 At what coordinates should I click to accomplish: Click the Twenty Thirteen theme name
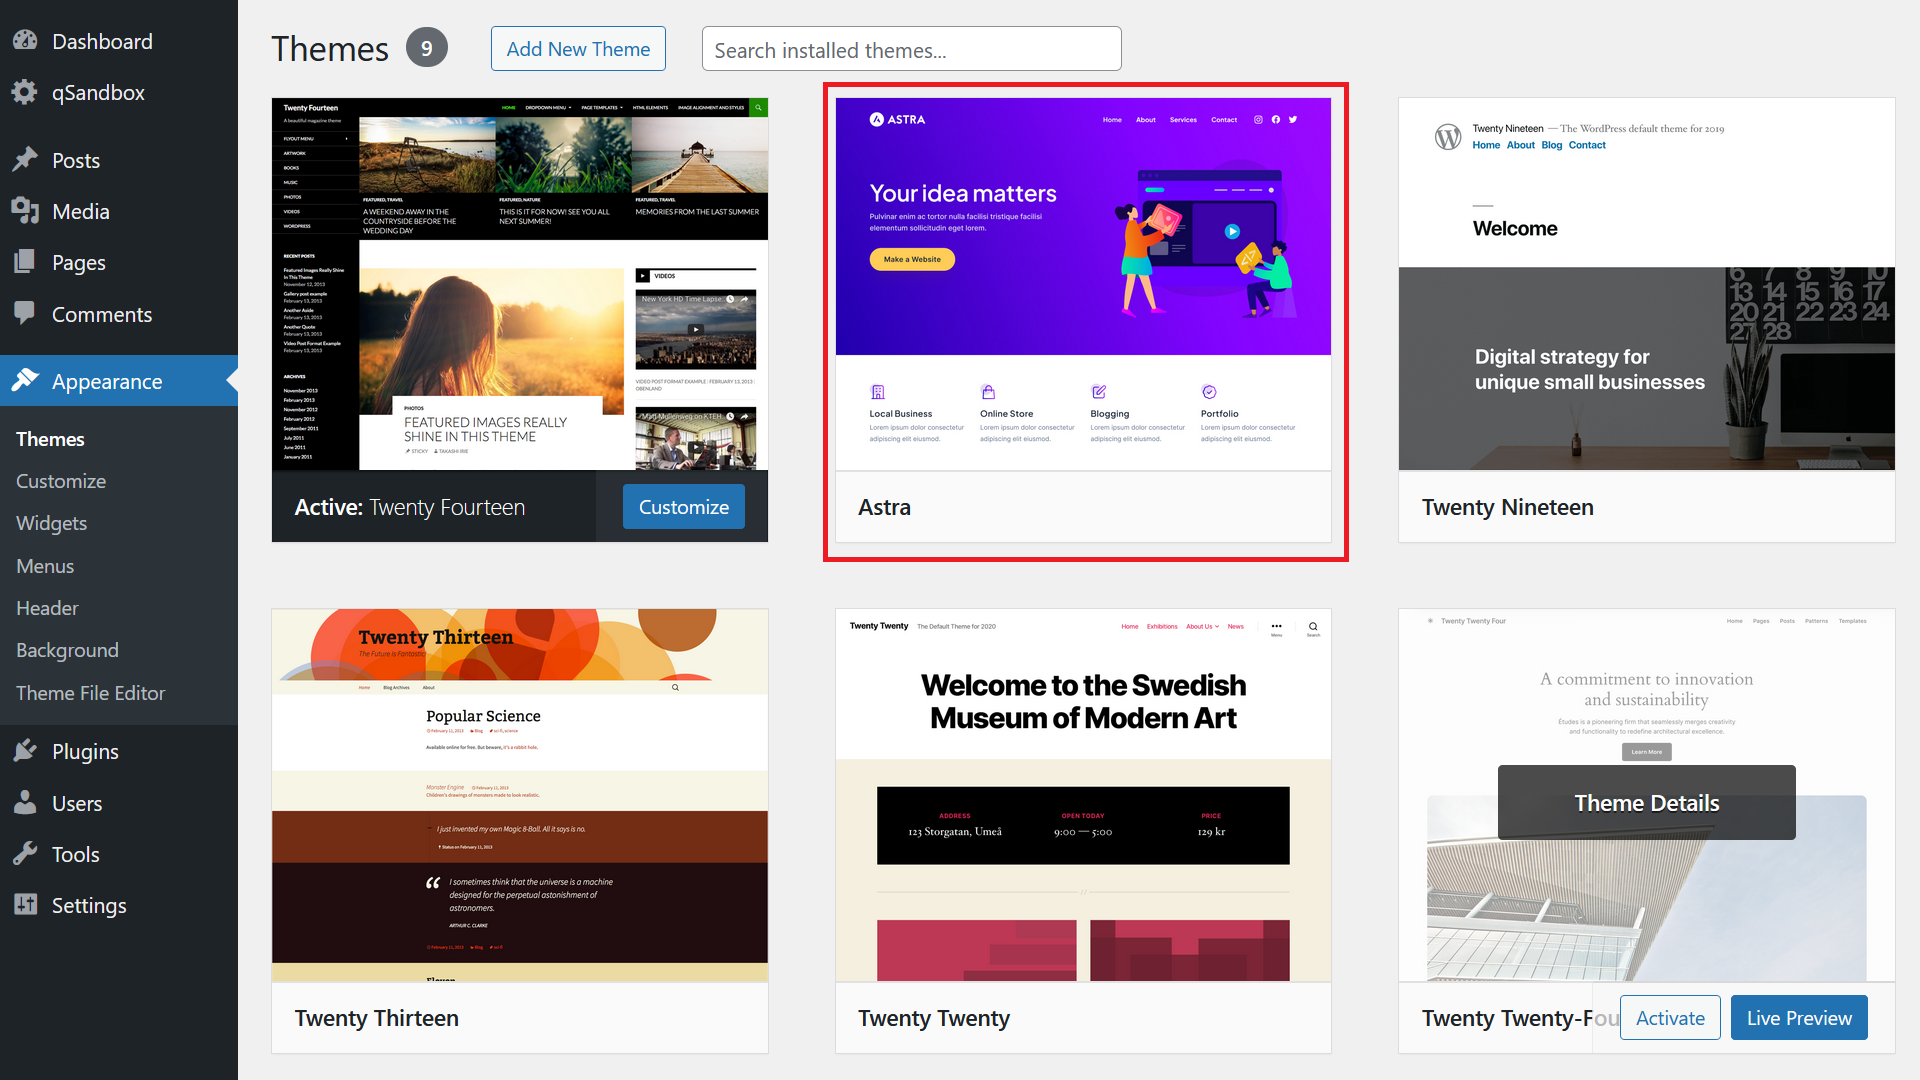coord(376,1018)
